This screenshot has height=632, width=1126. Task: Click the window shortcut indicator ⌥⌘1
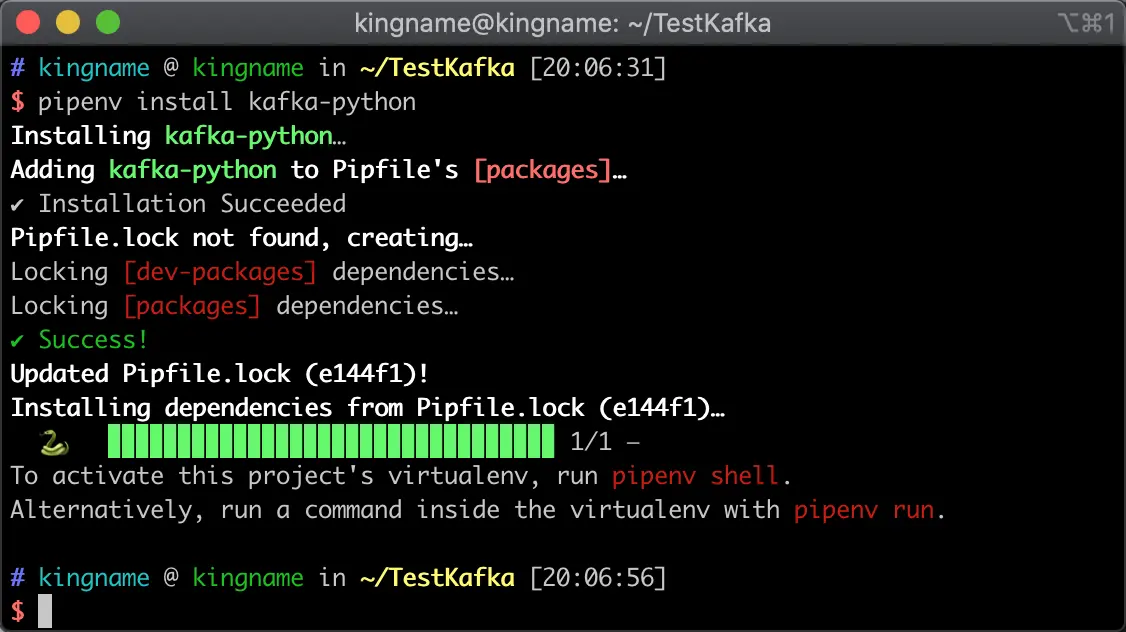(1087, 23)
